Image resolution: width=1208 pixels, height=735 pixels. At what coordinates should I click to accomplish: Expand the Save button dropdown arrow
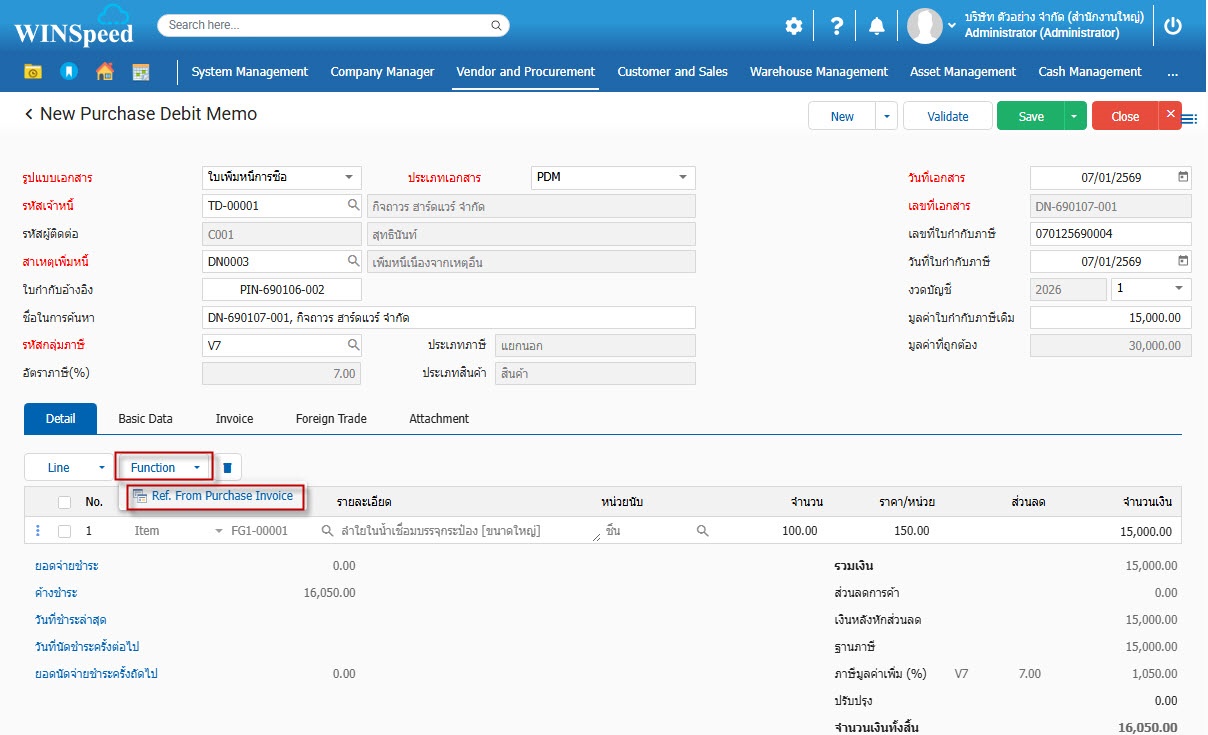[1074, 116]
